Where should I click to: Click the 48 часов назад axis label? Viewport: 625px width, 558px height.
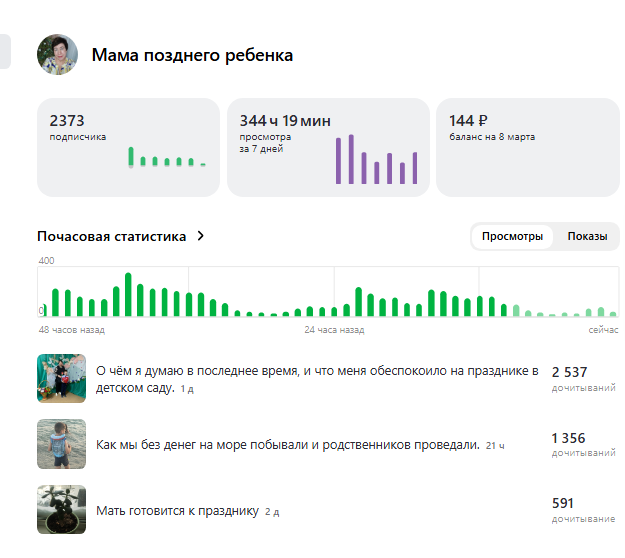point(72,330)
